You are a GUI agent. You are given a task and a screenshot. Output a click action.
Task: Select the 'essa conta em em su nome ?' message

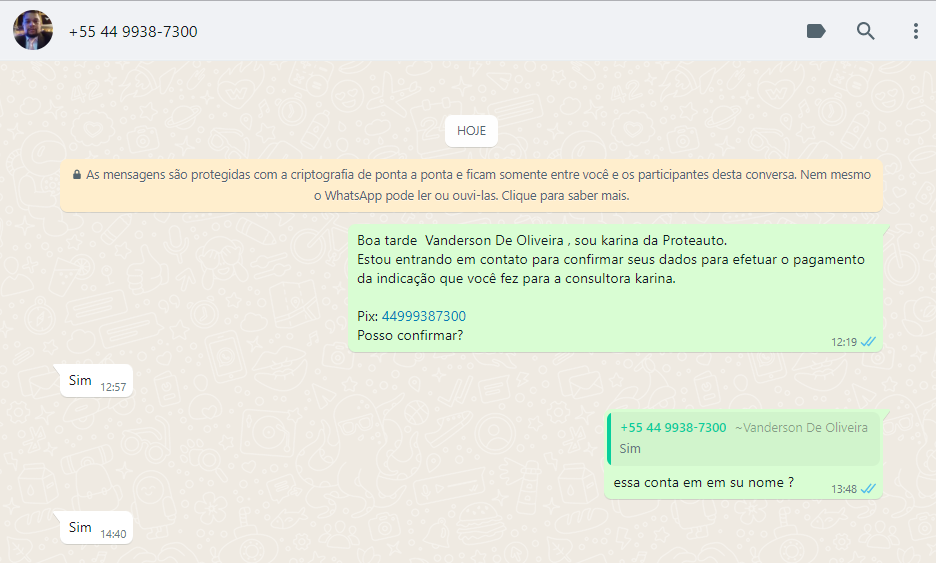pos(704,482)
